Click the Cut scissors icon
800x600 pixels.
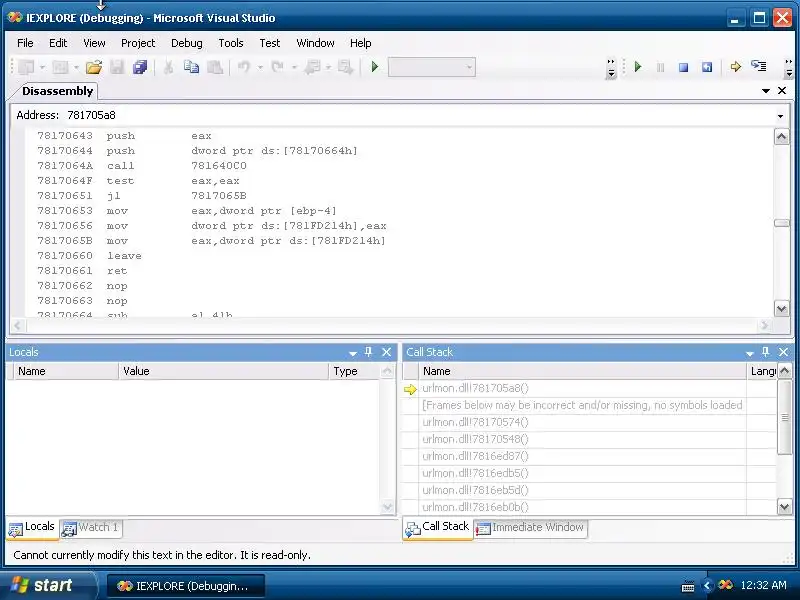(168, 67)
